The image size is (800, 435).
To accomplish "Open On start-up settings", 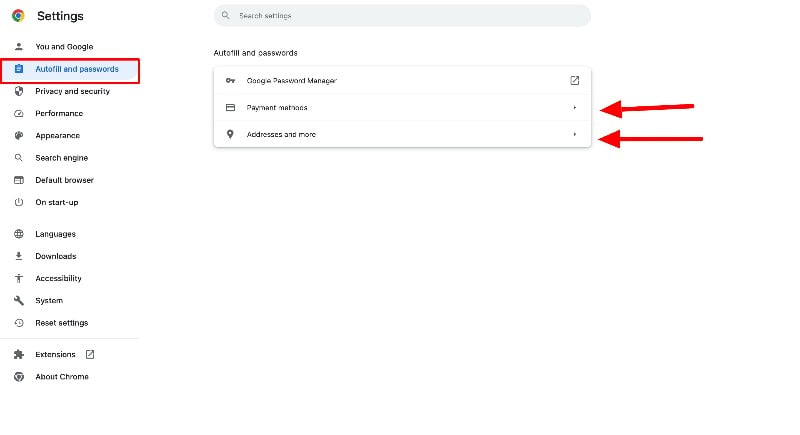I will click(x=56, y=202).
